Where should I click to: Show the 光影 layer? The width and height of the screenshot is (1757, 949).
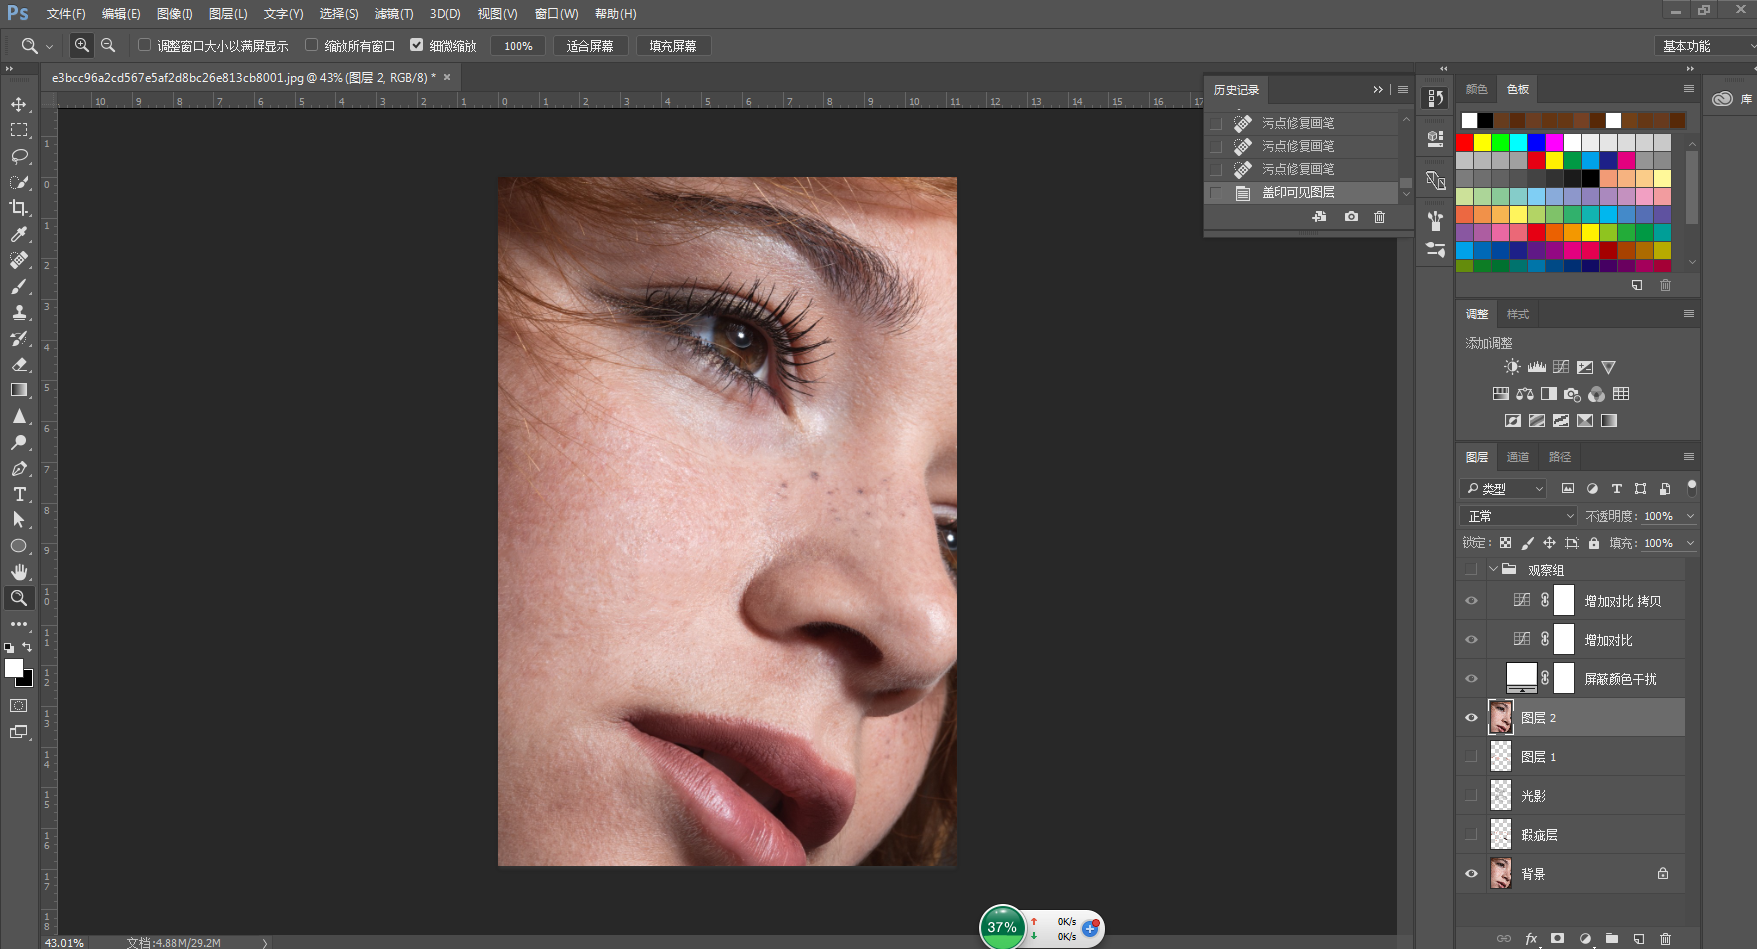[x=1471, y=796]
